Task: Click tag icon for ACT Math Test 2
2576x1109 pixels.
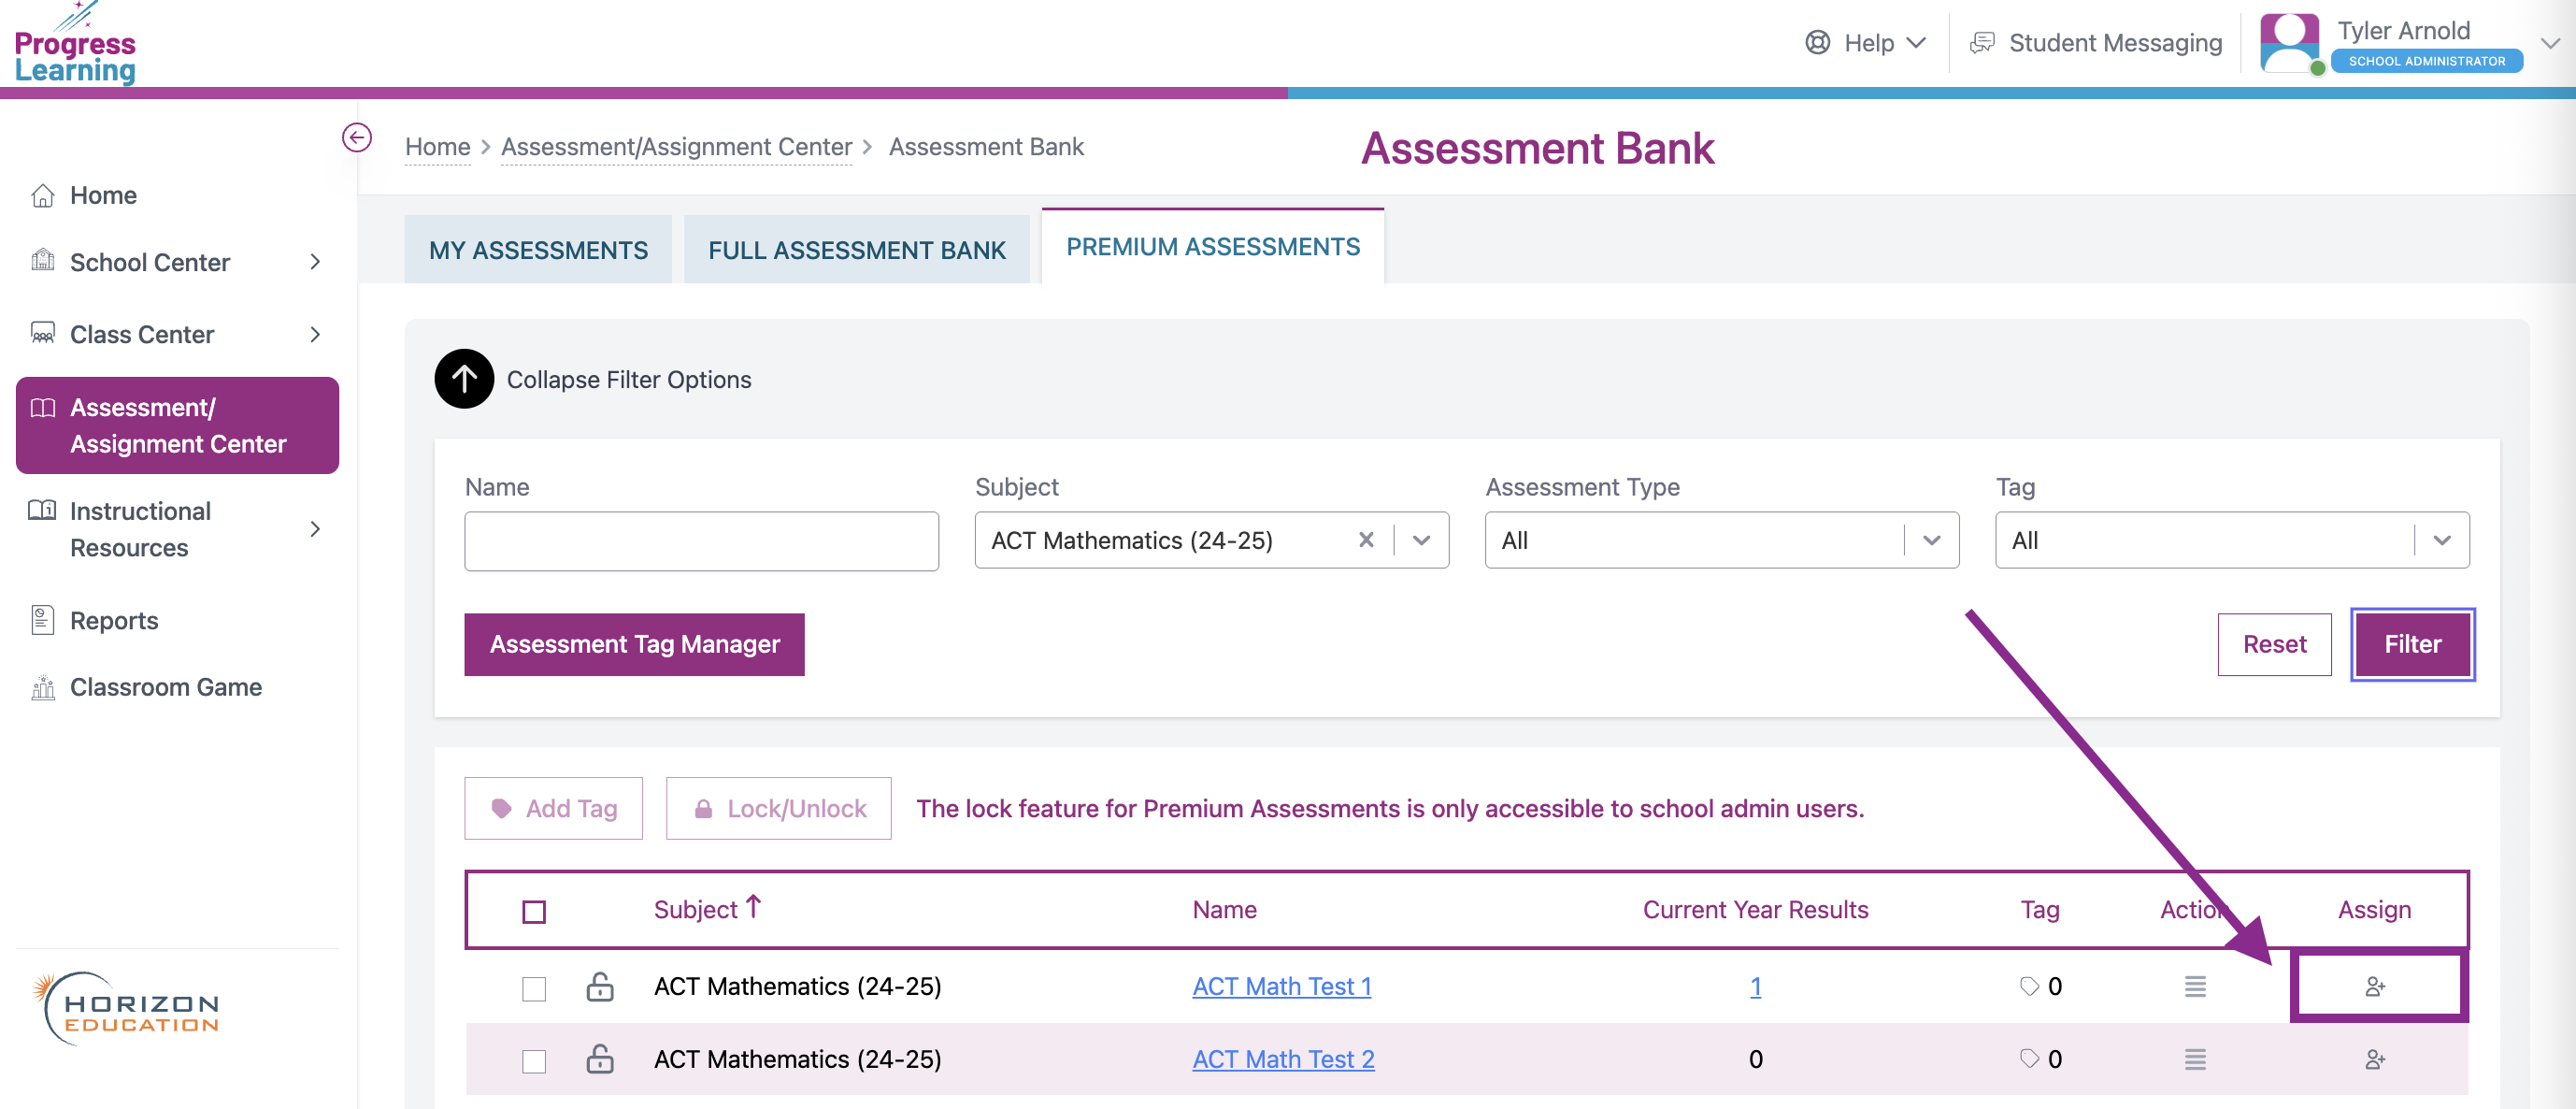Action: 2029,1058
